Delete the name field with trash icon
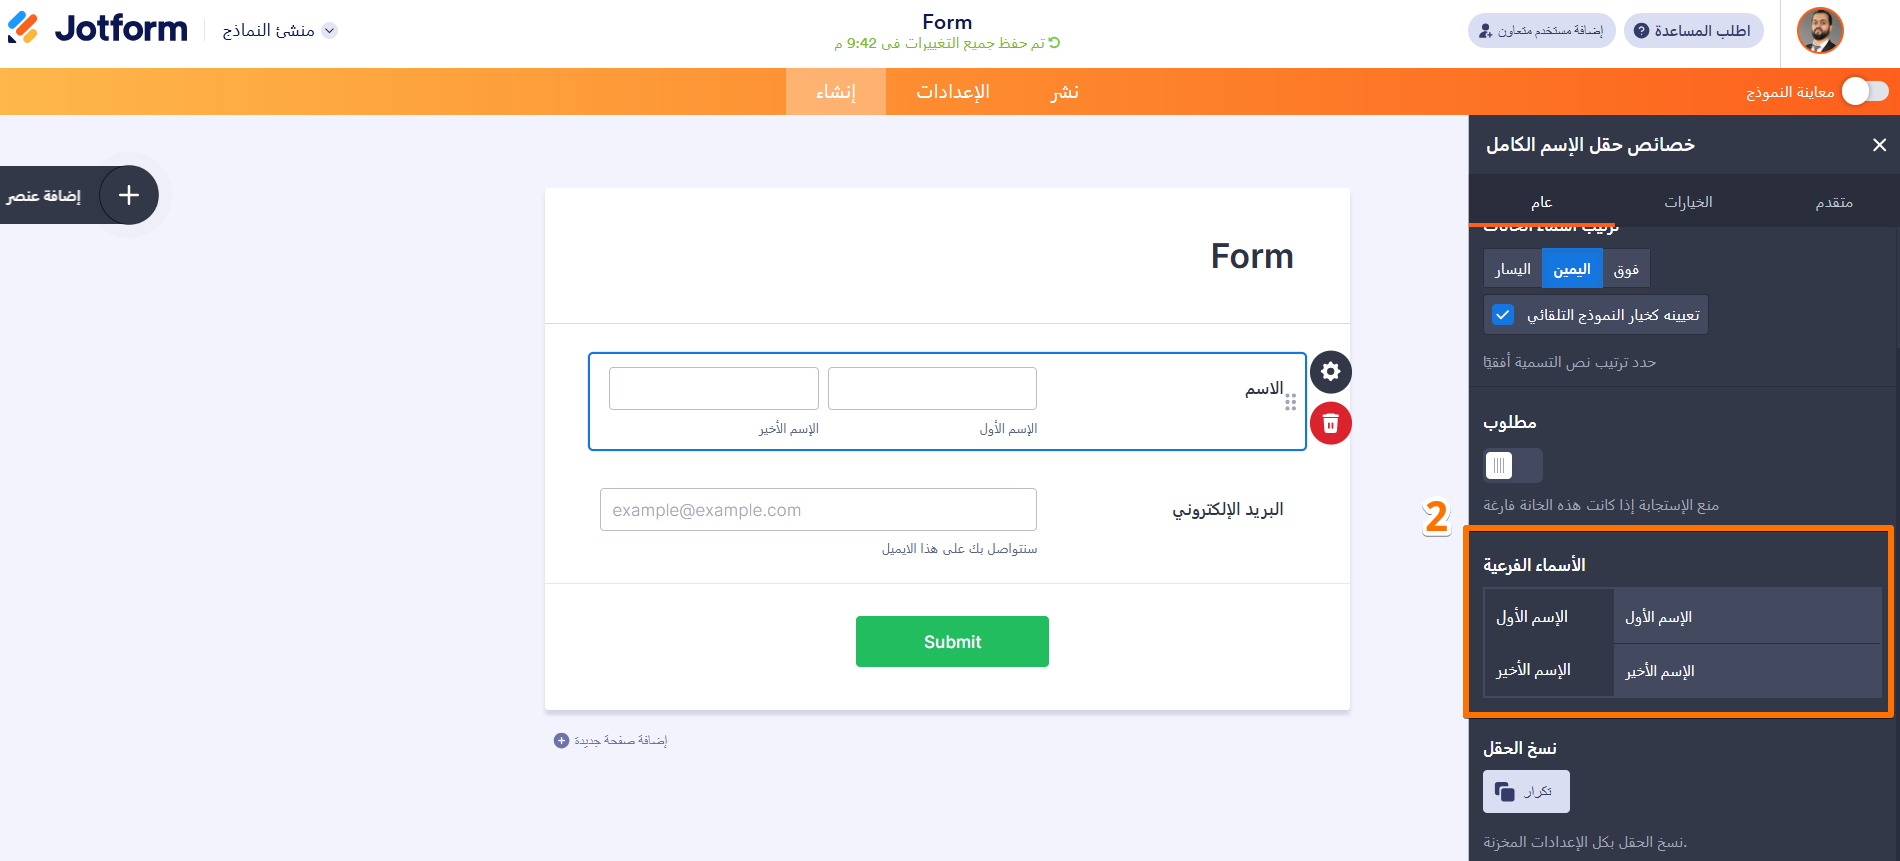The image size is (1900, 861). pyautogui.click(x=1330, y=424)
